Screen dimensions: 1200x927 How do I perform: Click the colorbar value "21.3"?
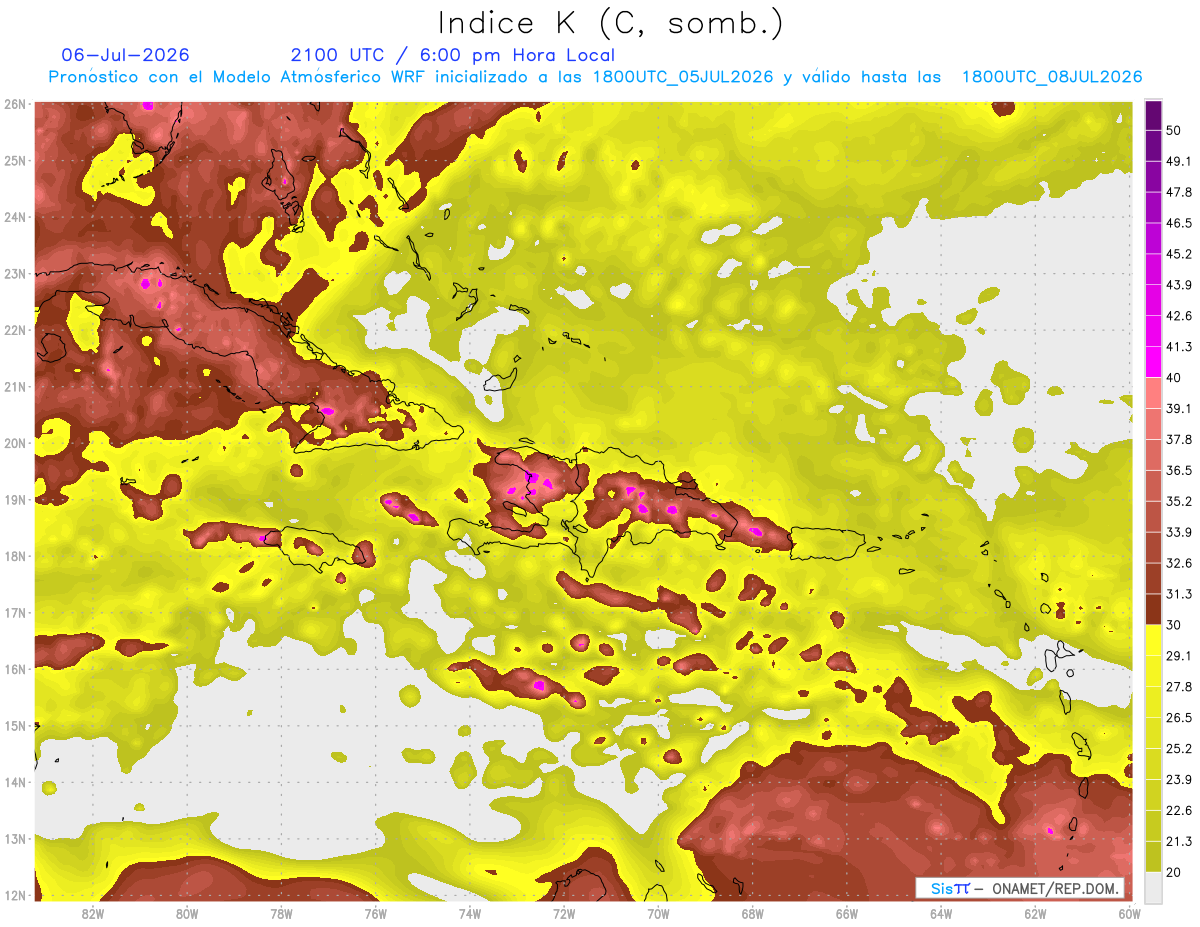pyautogui.click(x=1180, y=842)
